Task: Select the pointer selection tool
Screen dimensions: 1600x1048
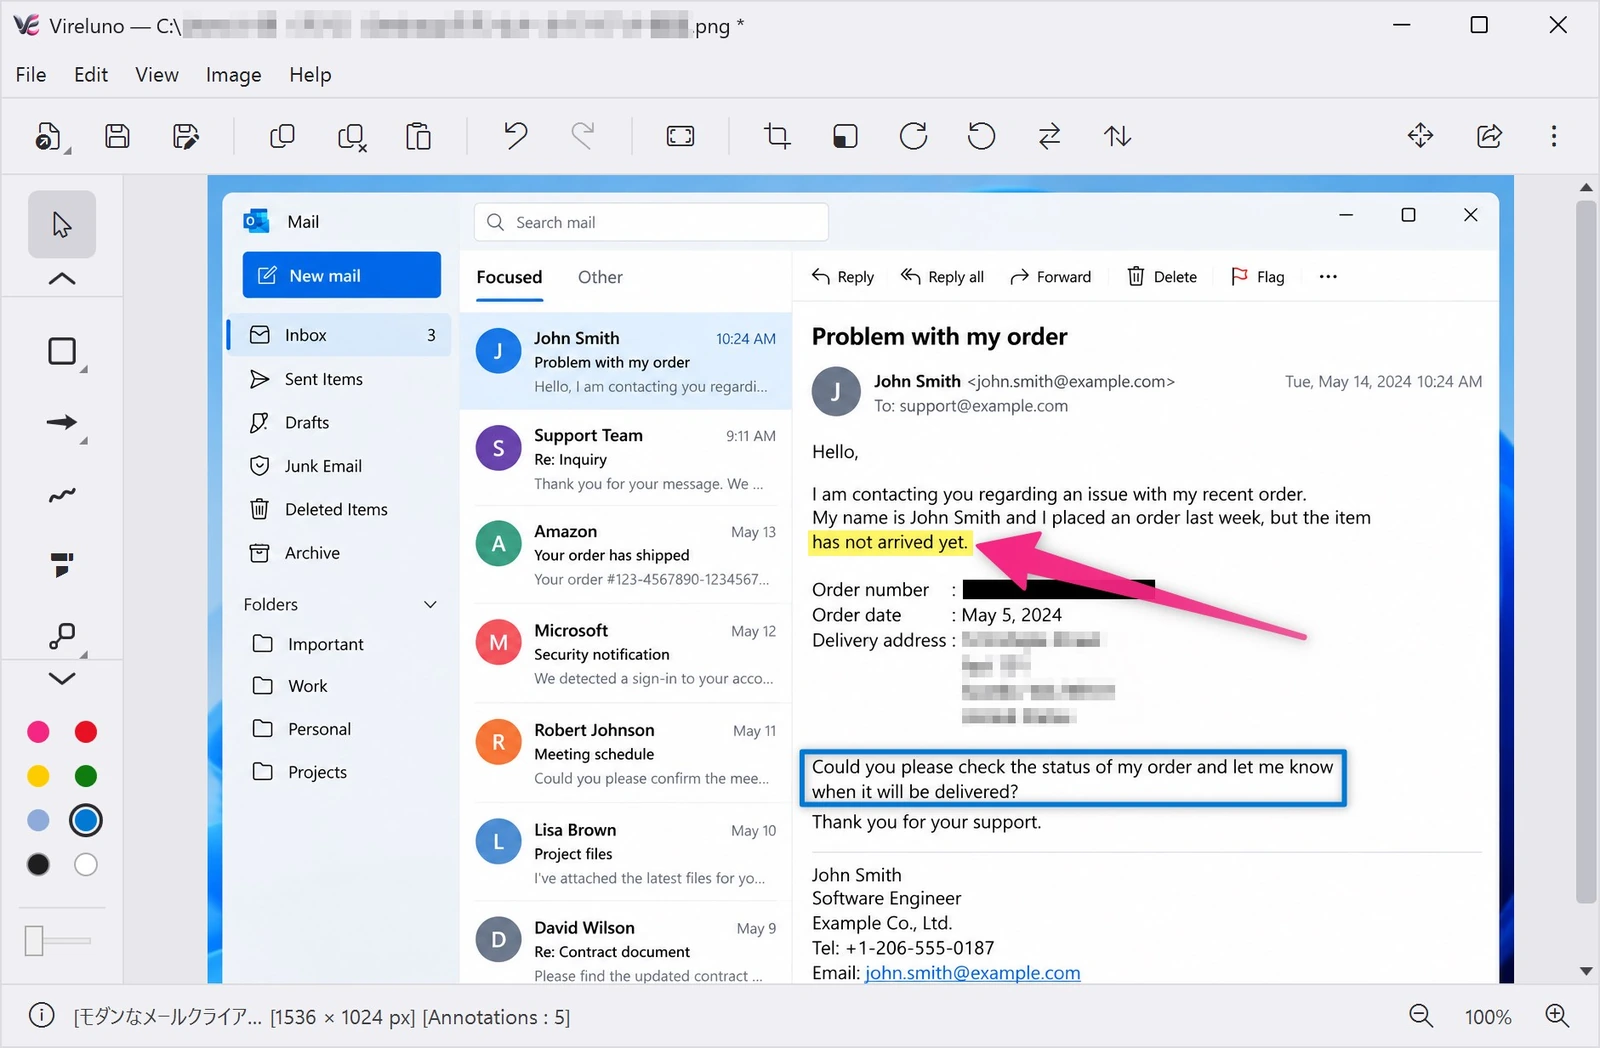Action: pos(62,224)
